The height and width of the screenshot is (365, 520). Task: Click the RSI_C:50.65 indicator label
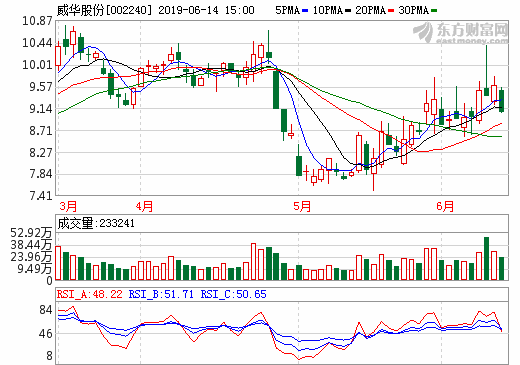(234, 295)
